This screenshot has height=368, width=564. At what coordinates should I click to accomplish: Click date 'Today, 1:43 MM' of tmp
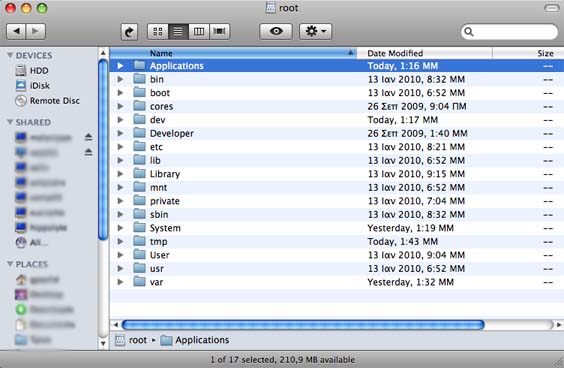click(402, 242)
